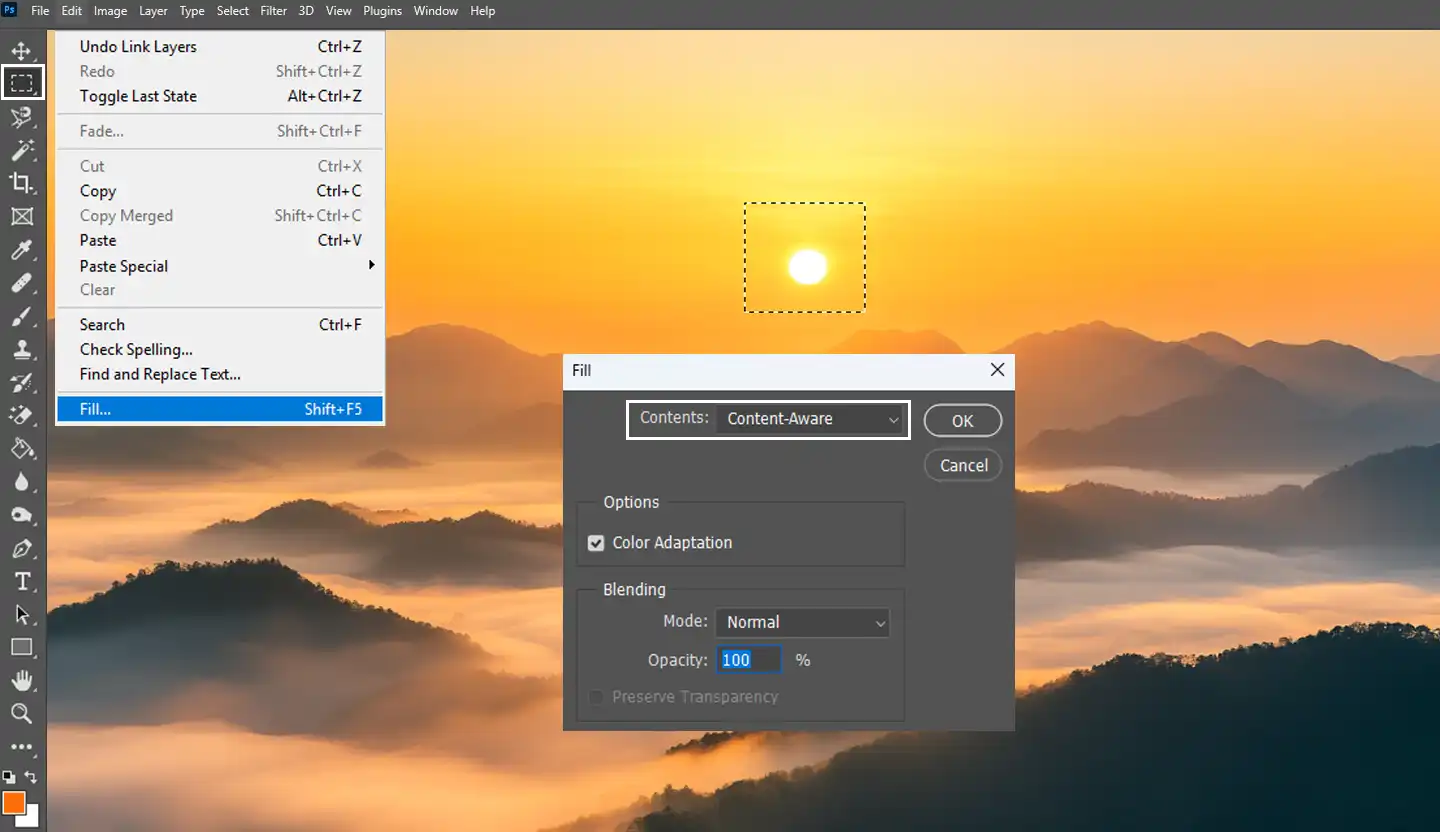The image size is (1440, 832).
Task: Choose Undo Link Layers from Edit menu
Action: 220,47
